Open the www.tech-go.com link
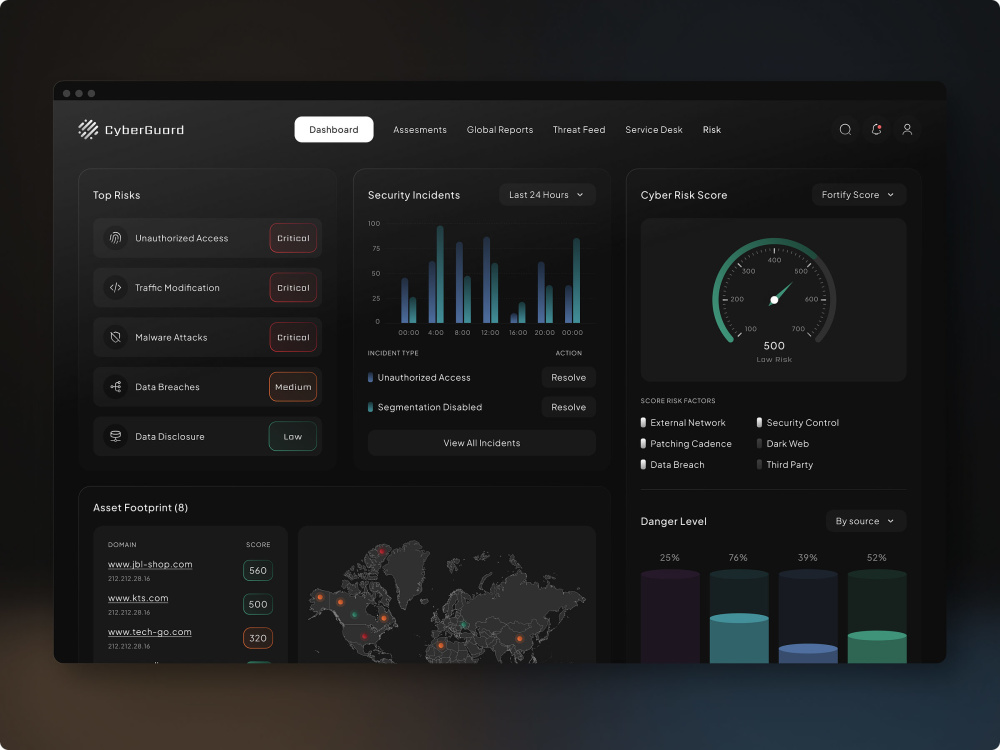Screen dimensions: 1000x750 (149, 632)
